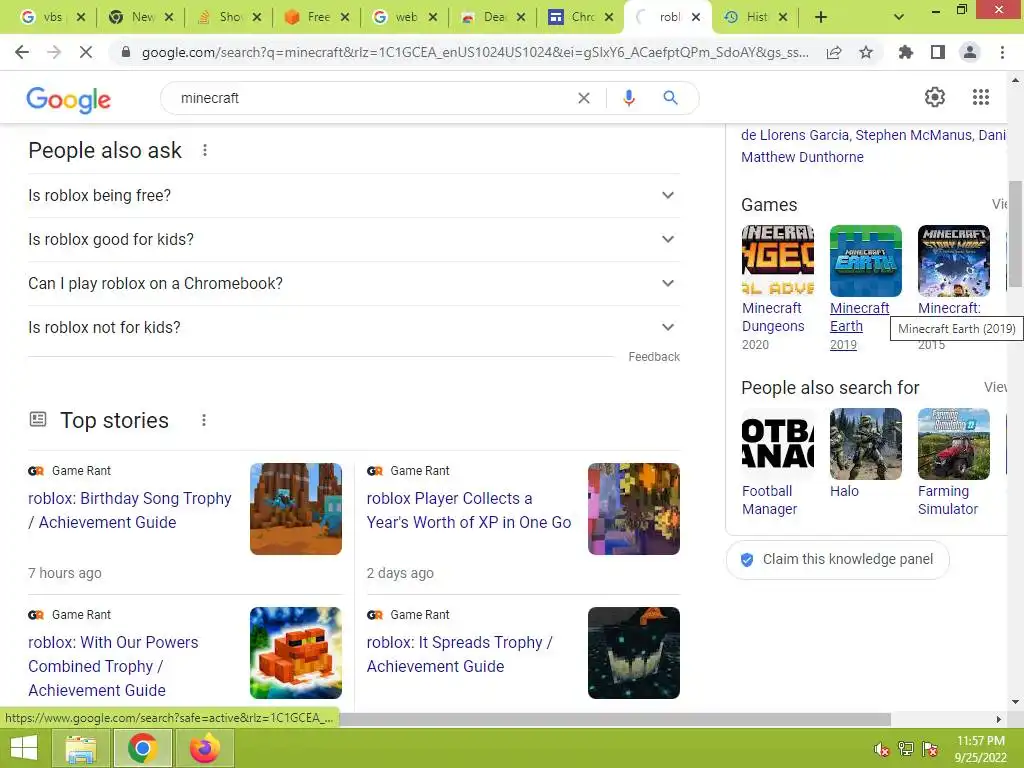1024x768 pixels.
Task: Start voice search with the microphone
Action: click(x=629, y=98)
